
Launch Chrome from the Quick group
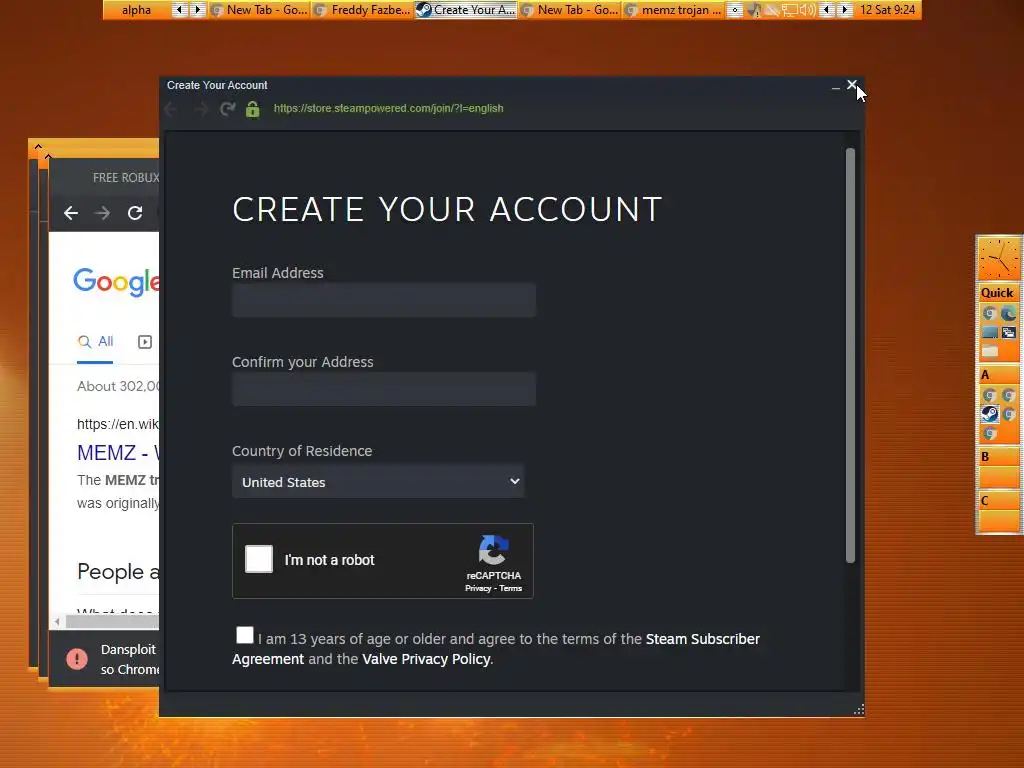[x=989, y=313]
